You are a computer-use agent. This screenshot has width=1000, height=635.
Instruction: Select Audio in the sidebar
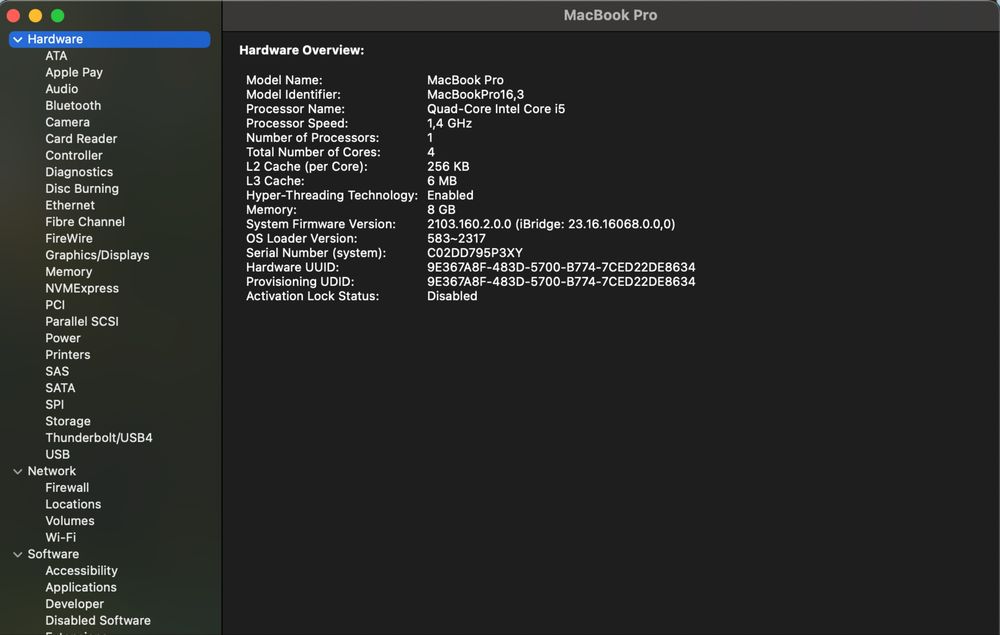click(62, 89)
